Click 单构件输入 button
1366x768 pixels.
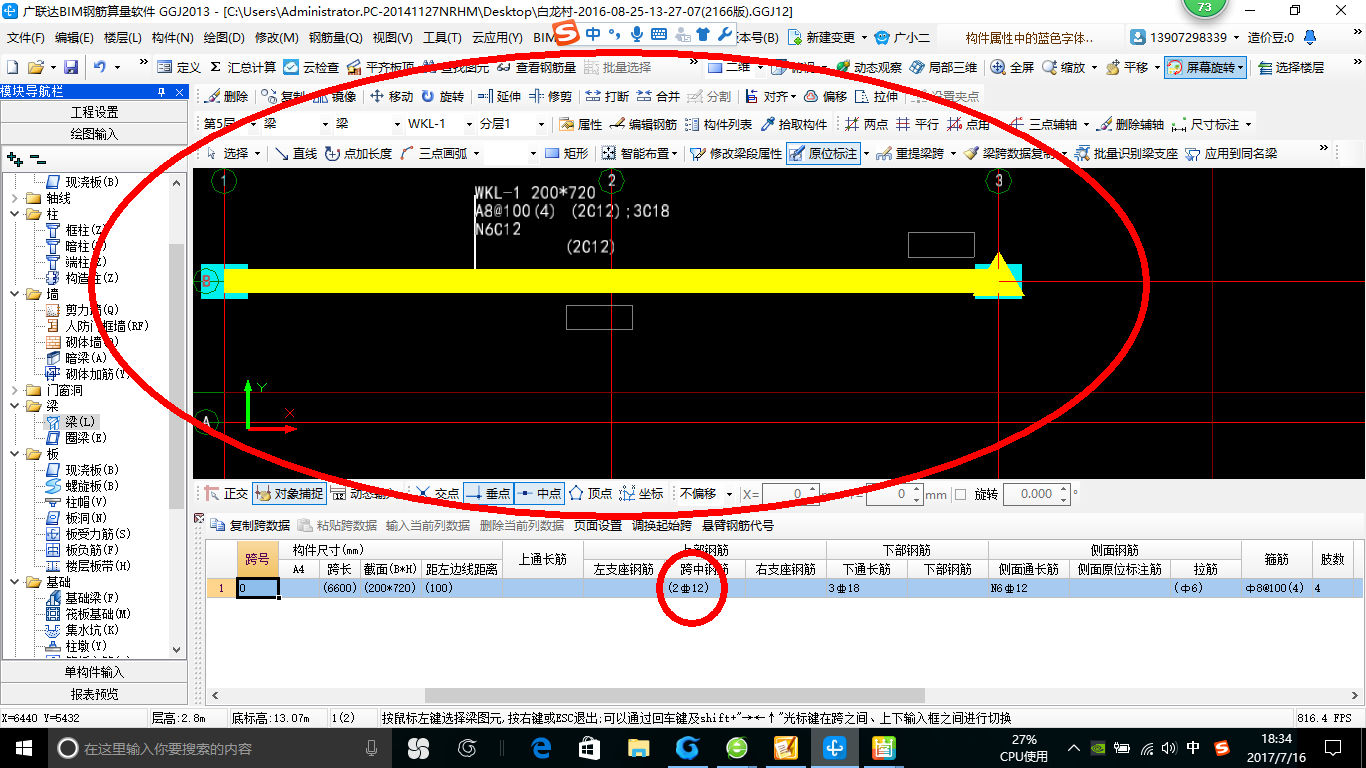(94, 672)
